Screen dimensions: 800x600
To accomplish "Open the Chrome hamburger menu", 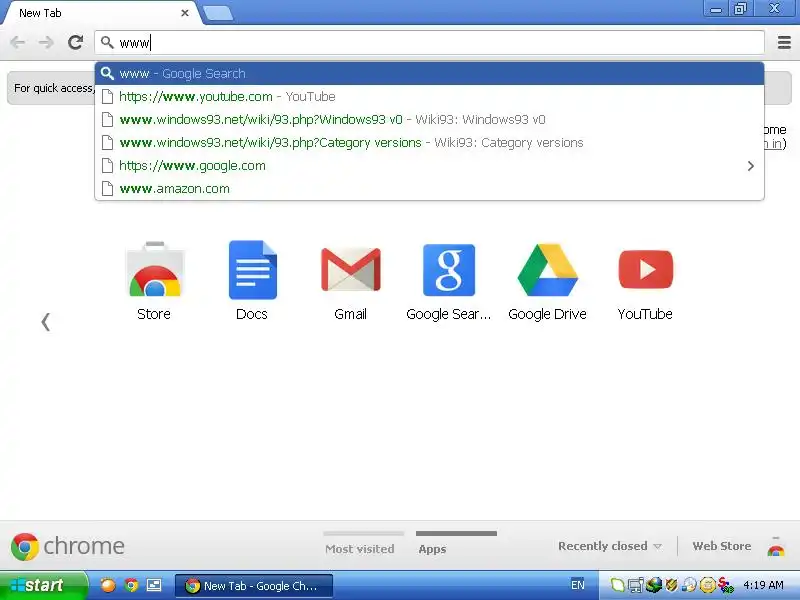I will coord(784,42).
